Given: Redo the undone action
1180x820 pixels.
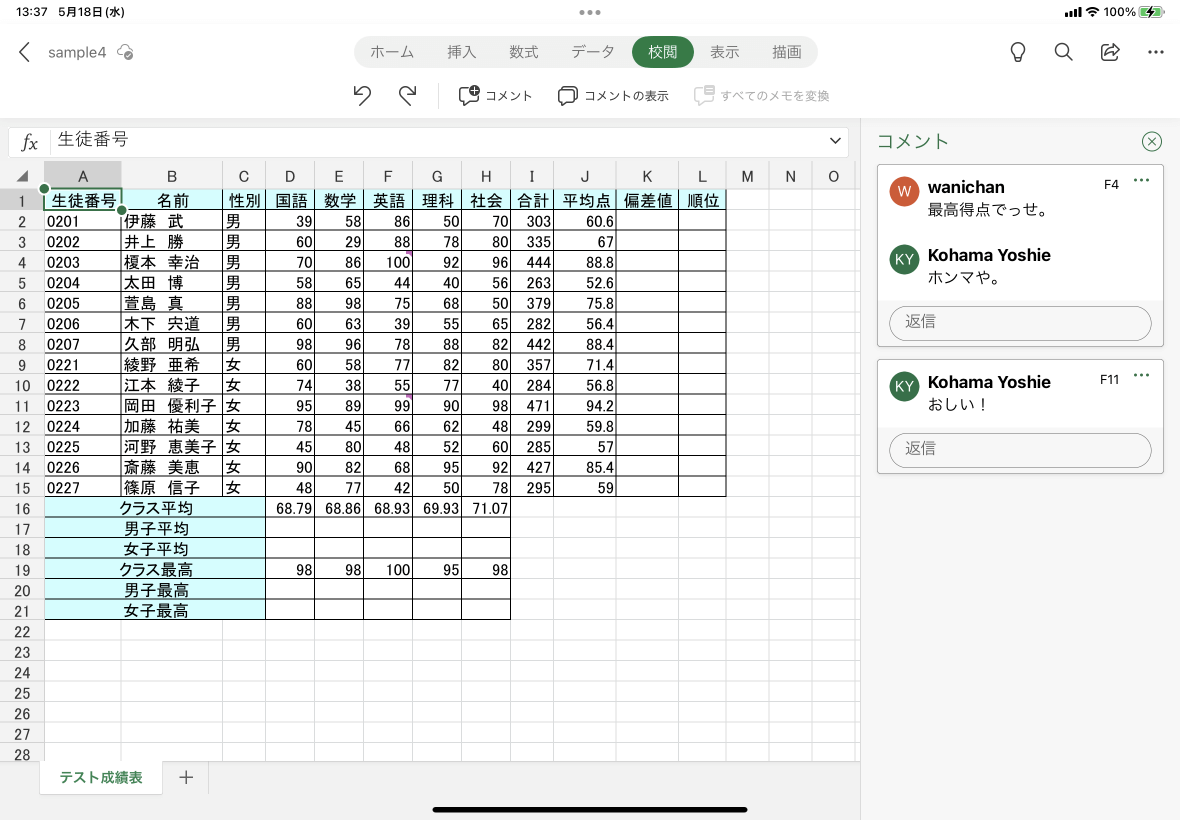Looking at the screenshot, I should pyautogui.click(x=407, y=95).
